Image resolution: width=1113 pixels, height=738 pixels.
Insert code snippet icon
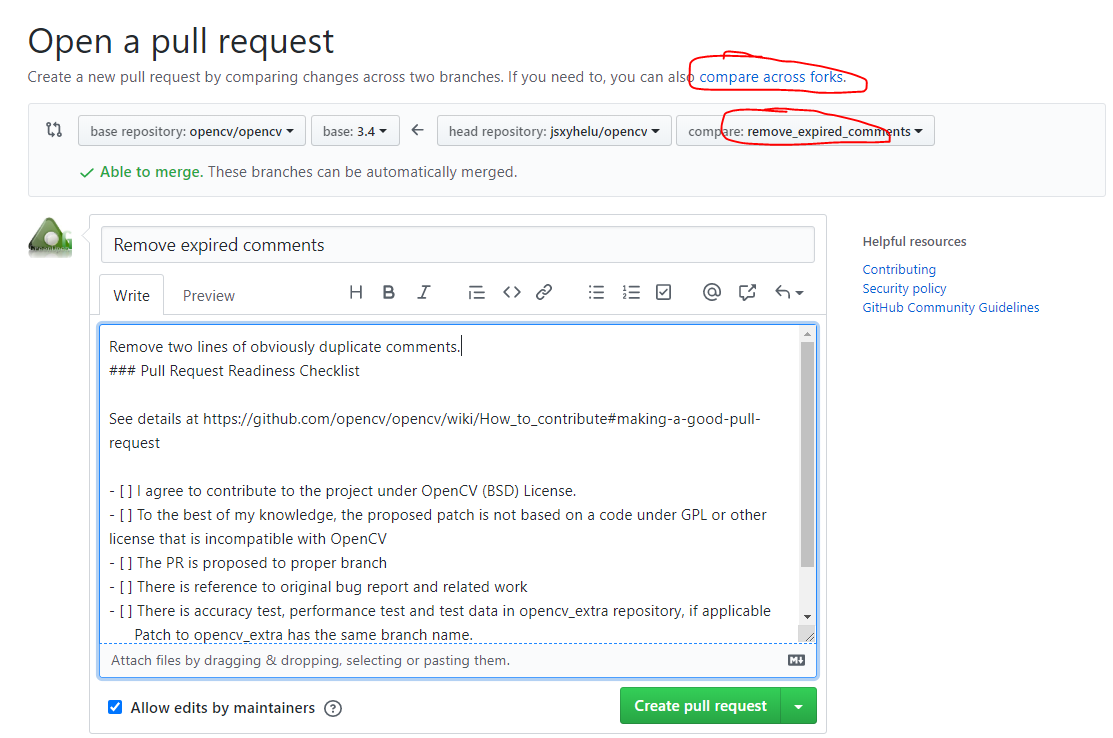pyautogui.click(x=511, y=292)
